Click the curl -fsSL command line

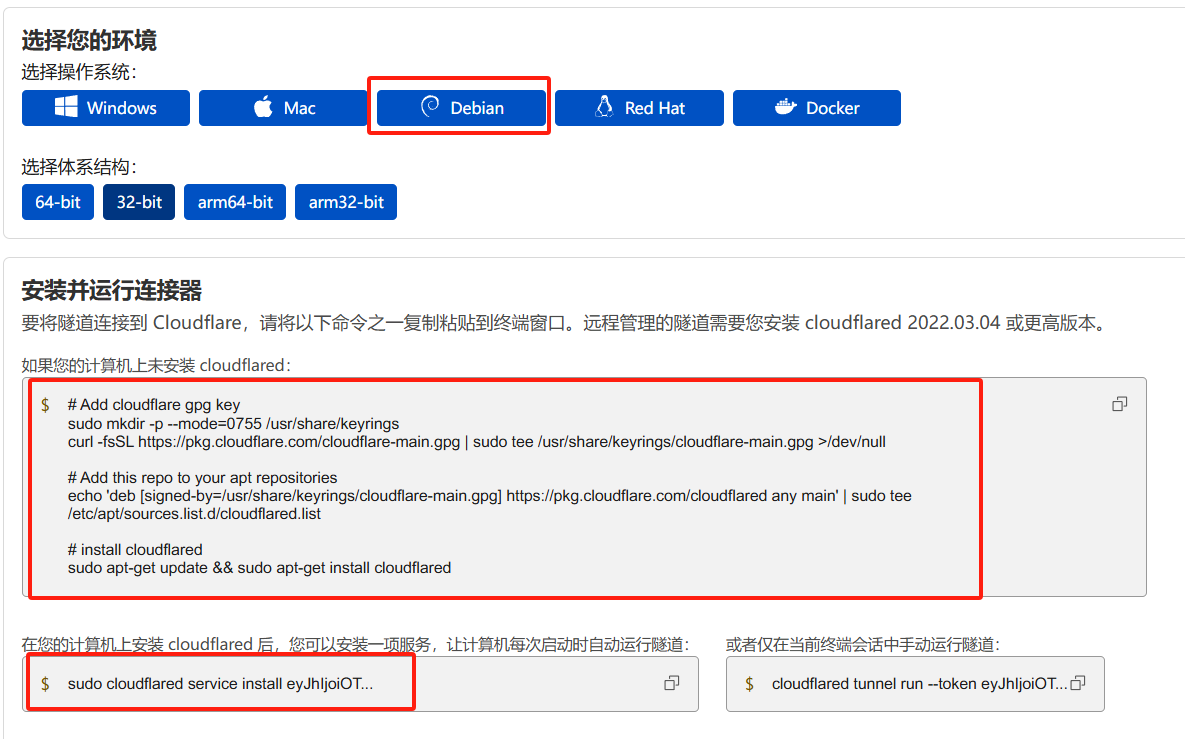(x=476, y=441)
